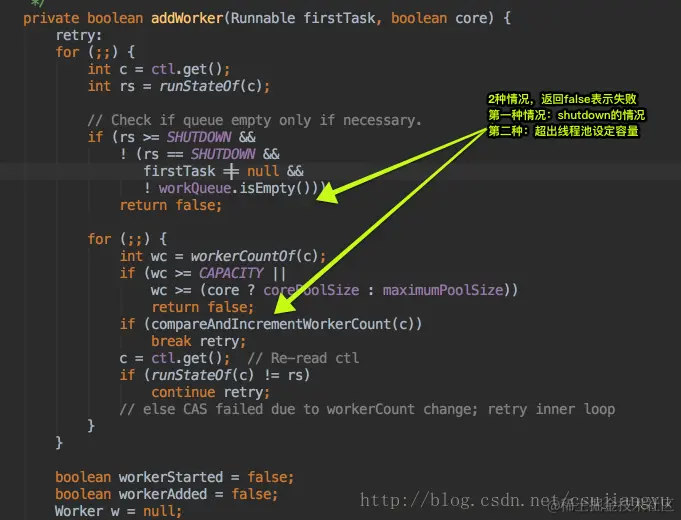Click 'compareAndIncrementWorkerCount(c)' call
681x520 pixels.
click(281, 324)
